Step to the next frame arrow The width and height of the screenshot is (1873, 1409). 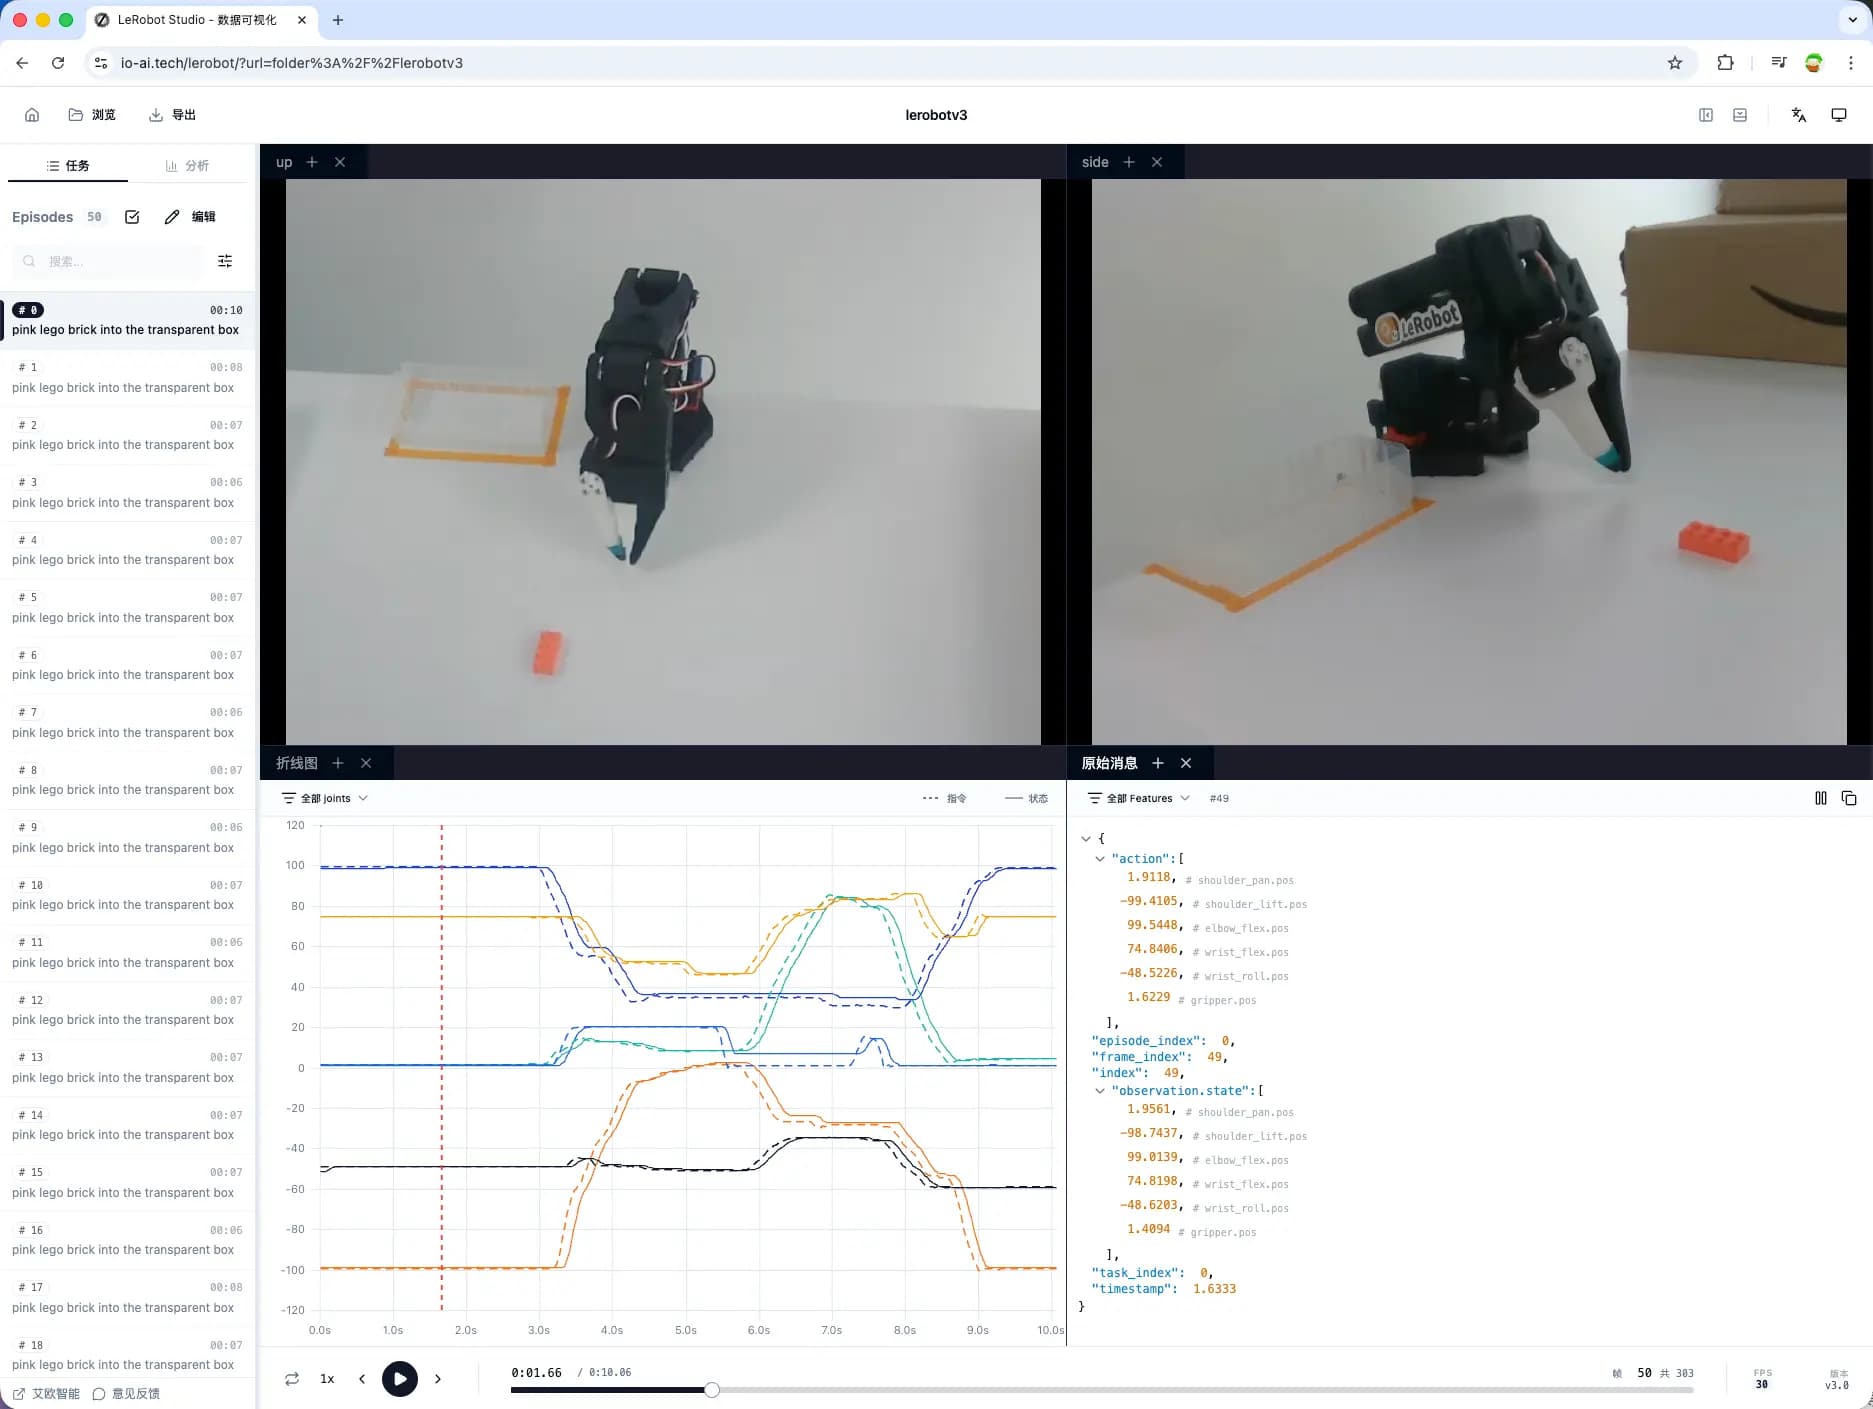[438, 1379]
